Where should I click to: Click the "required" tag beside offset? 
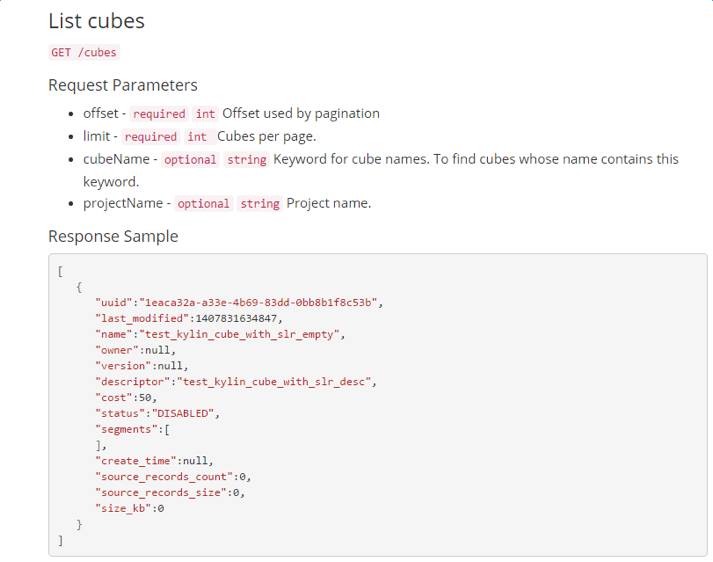(x=159, y=114)
